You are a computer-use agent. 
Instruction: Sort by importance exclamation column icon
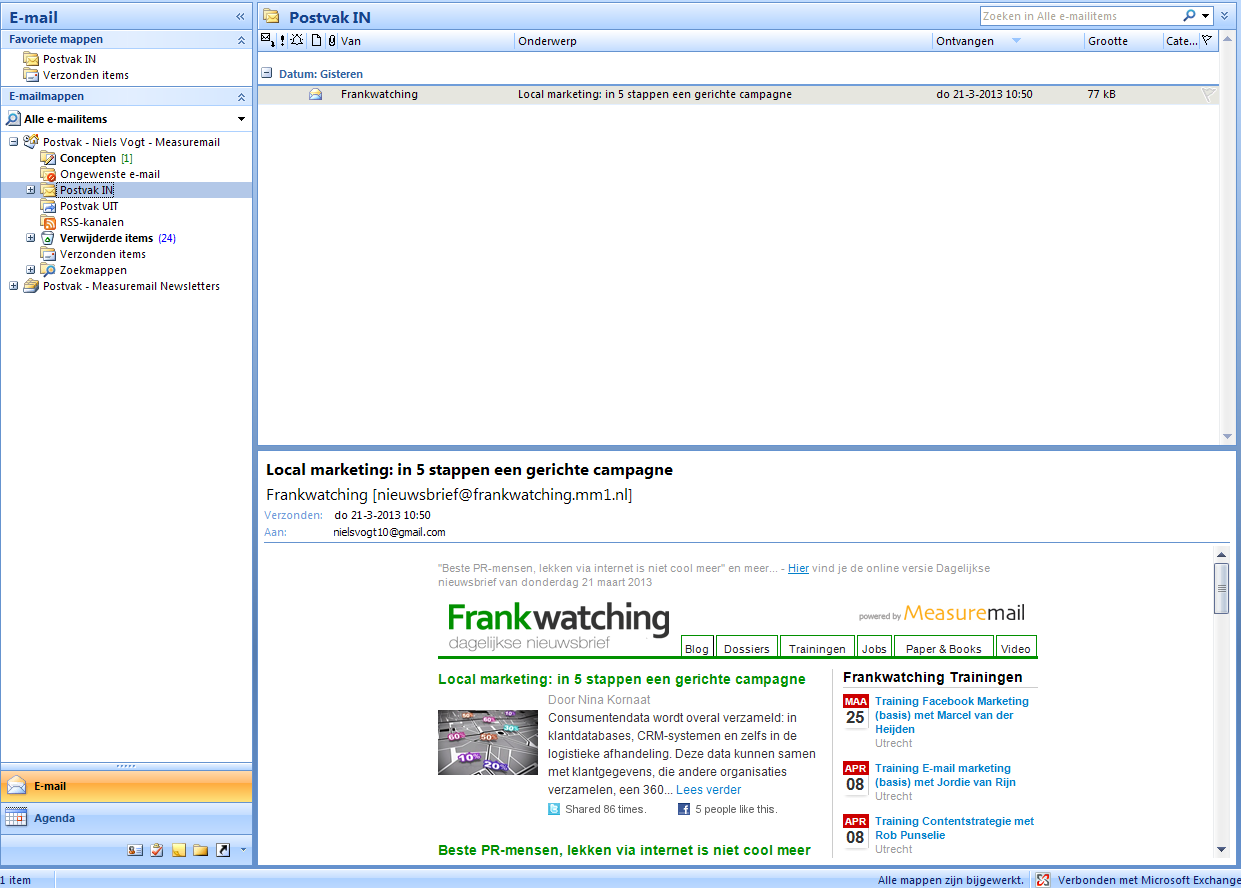(x=283, y=40)
